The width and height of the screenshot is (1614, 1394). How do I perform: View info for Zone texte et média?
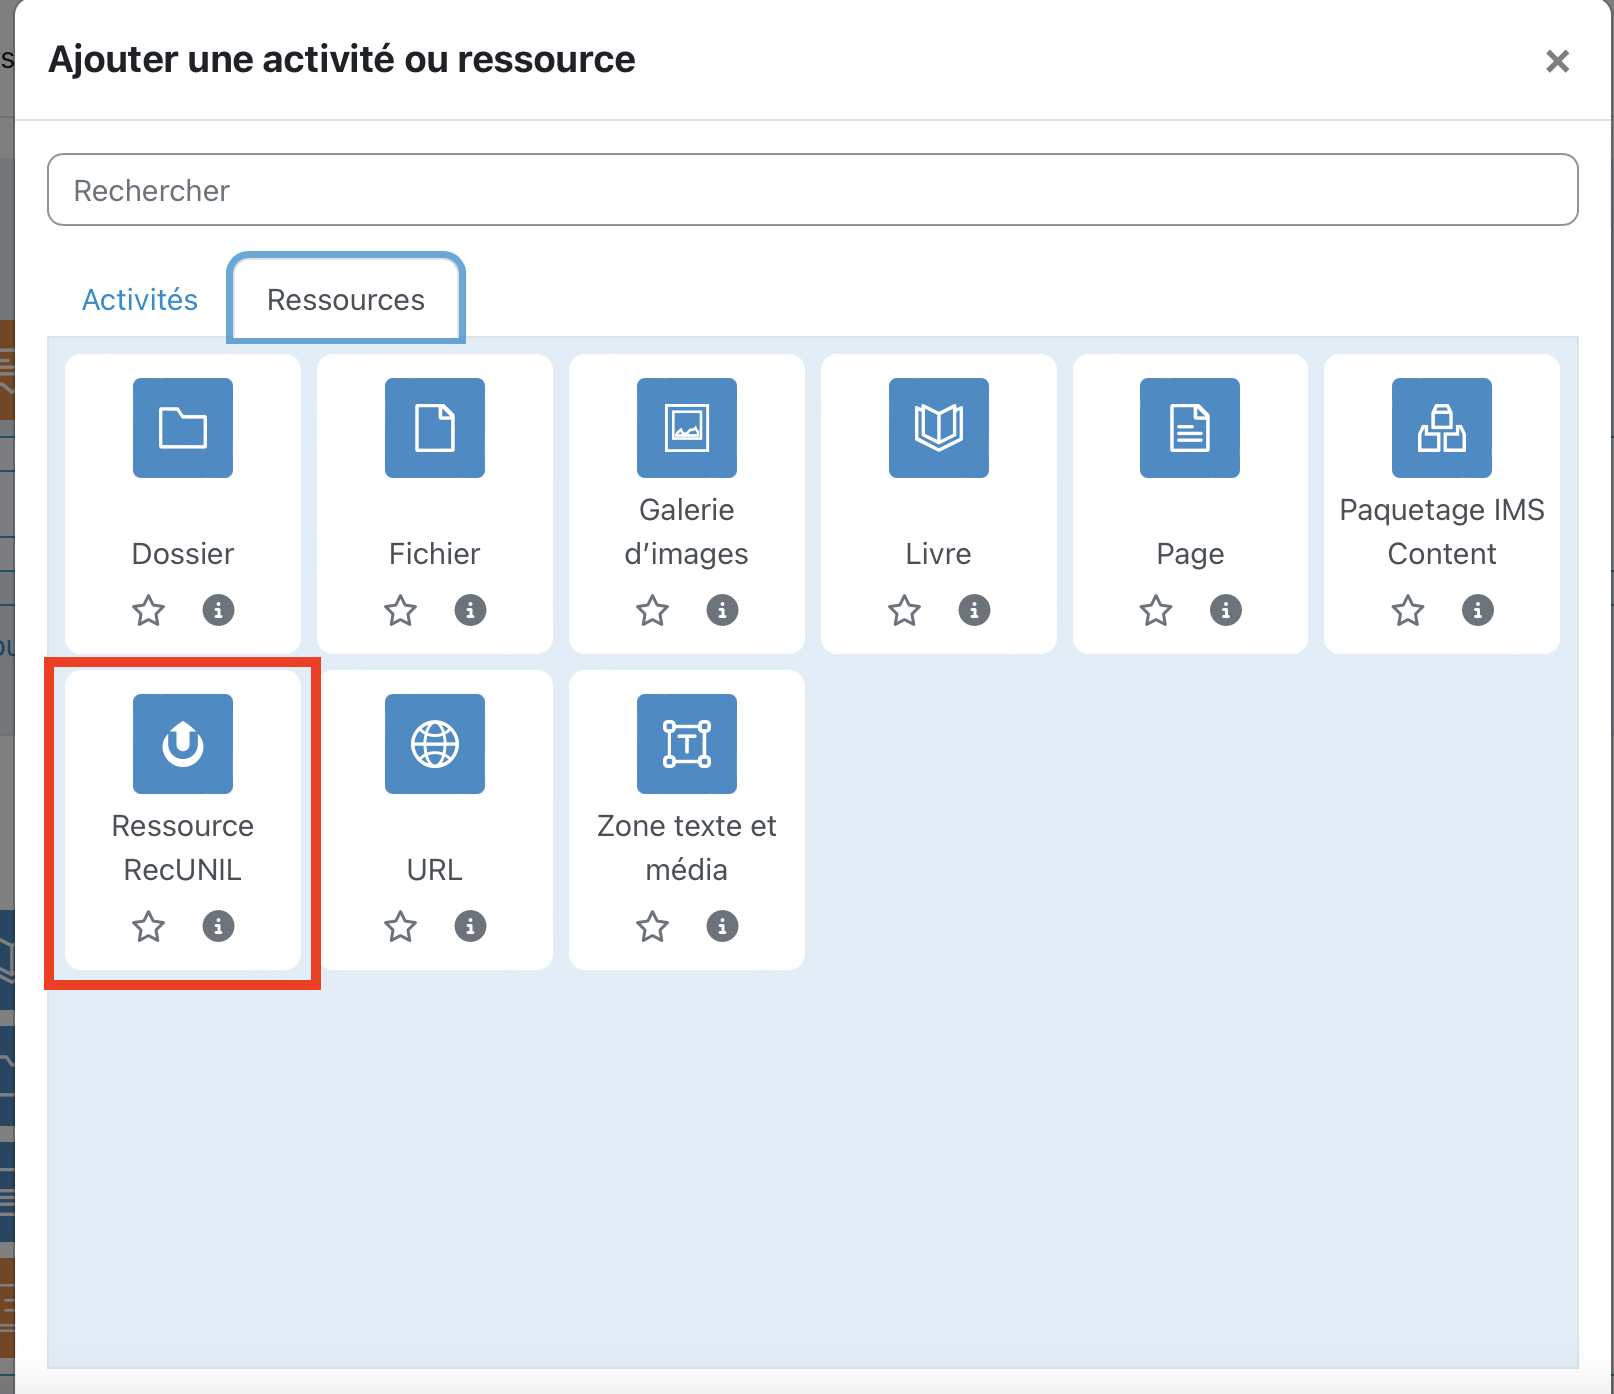click(x=722, y=927)
